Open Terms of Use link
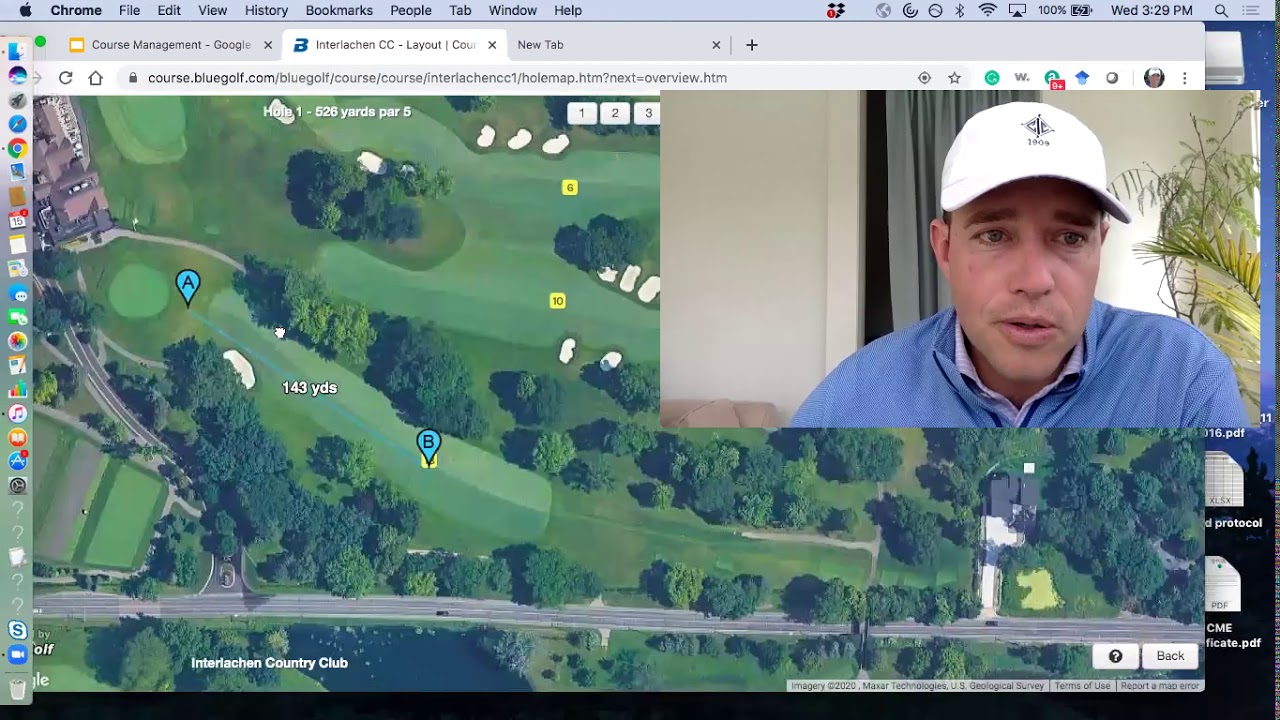The image size is (1280, 720). coord(1082,686)
